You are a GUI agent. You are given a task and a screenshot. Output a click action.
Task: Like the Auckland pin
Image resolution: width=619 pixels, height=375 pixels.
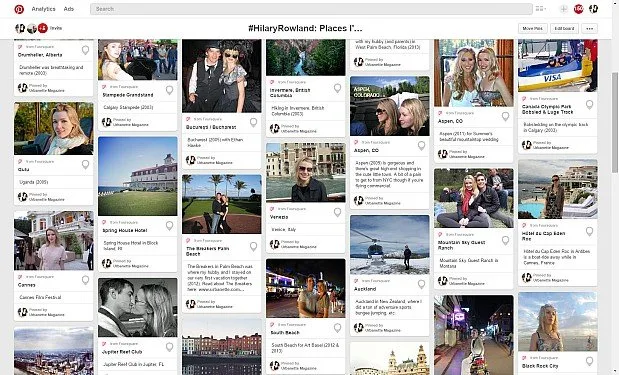422,284
